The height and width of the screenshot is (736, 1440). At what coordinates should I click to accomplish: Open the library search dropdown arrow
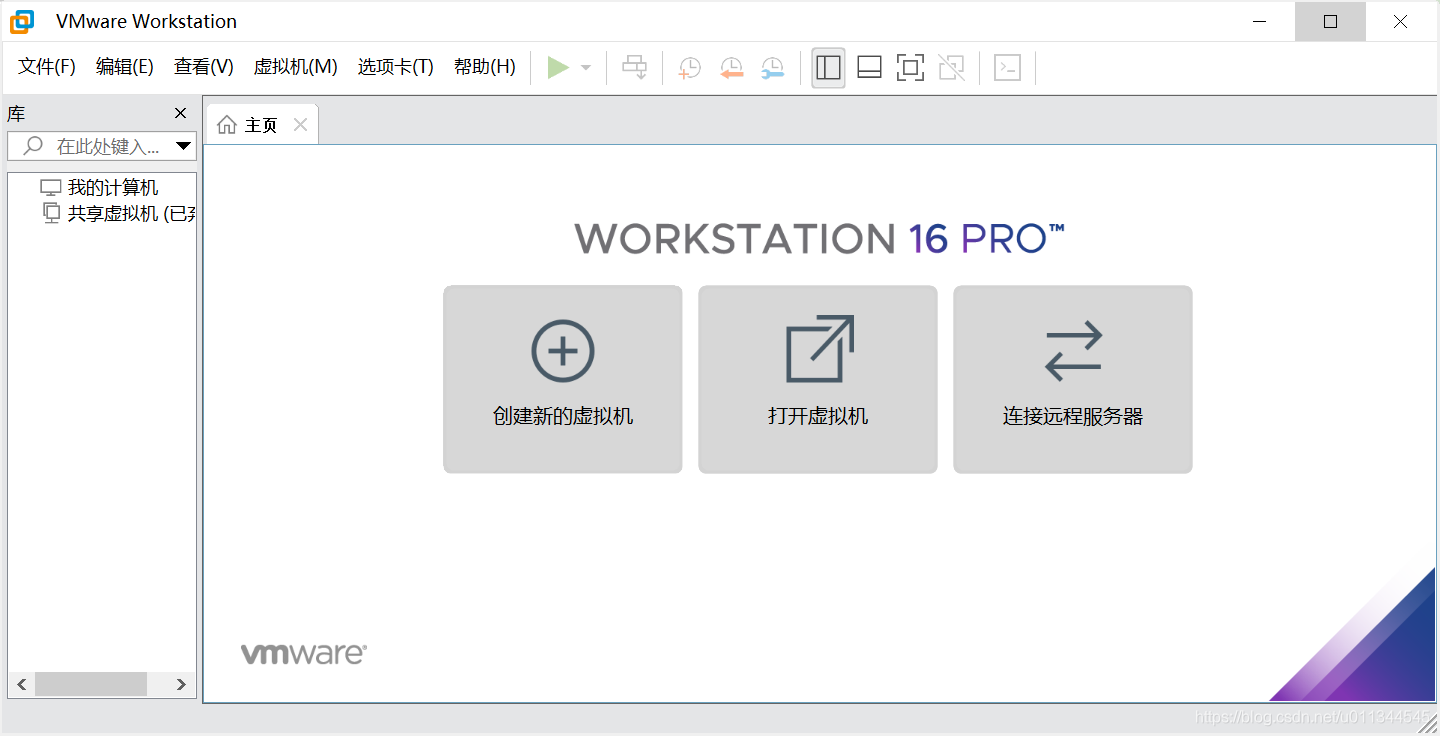tap(184, 146)
